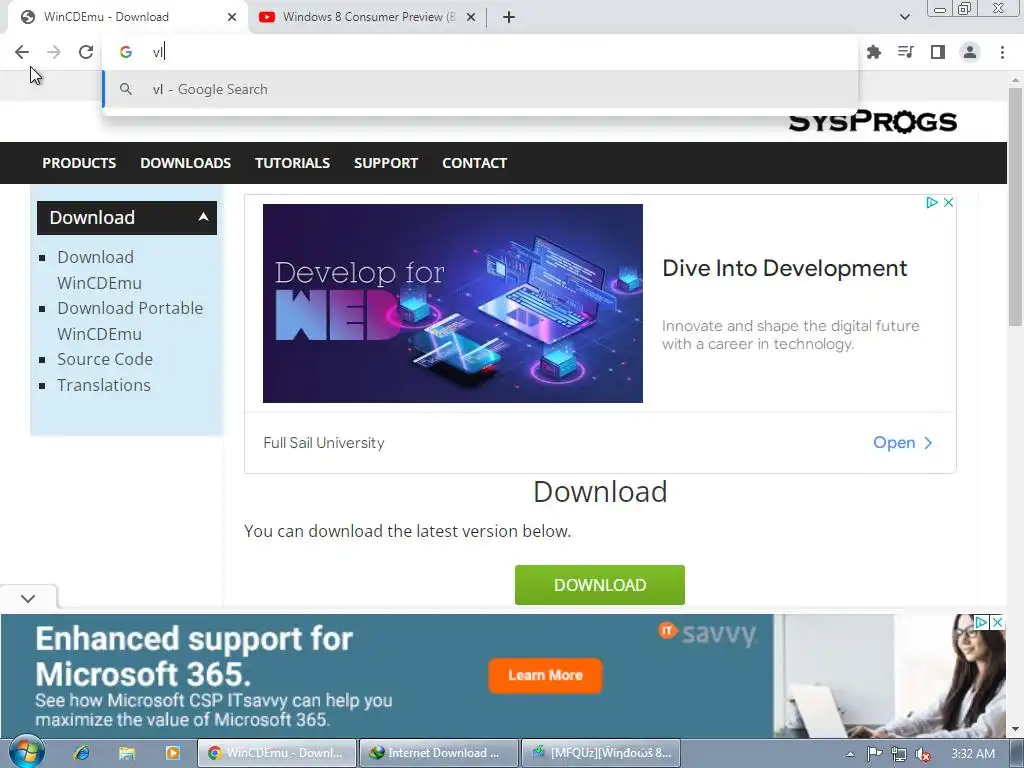This screenshot has height=768, width=1024.
Task: Open Windows Media Player from the taskbar
Action: pyautogui.click(x=172, y=753)
